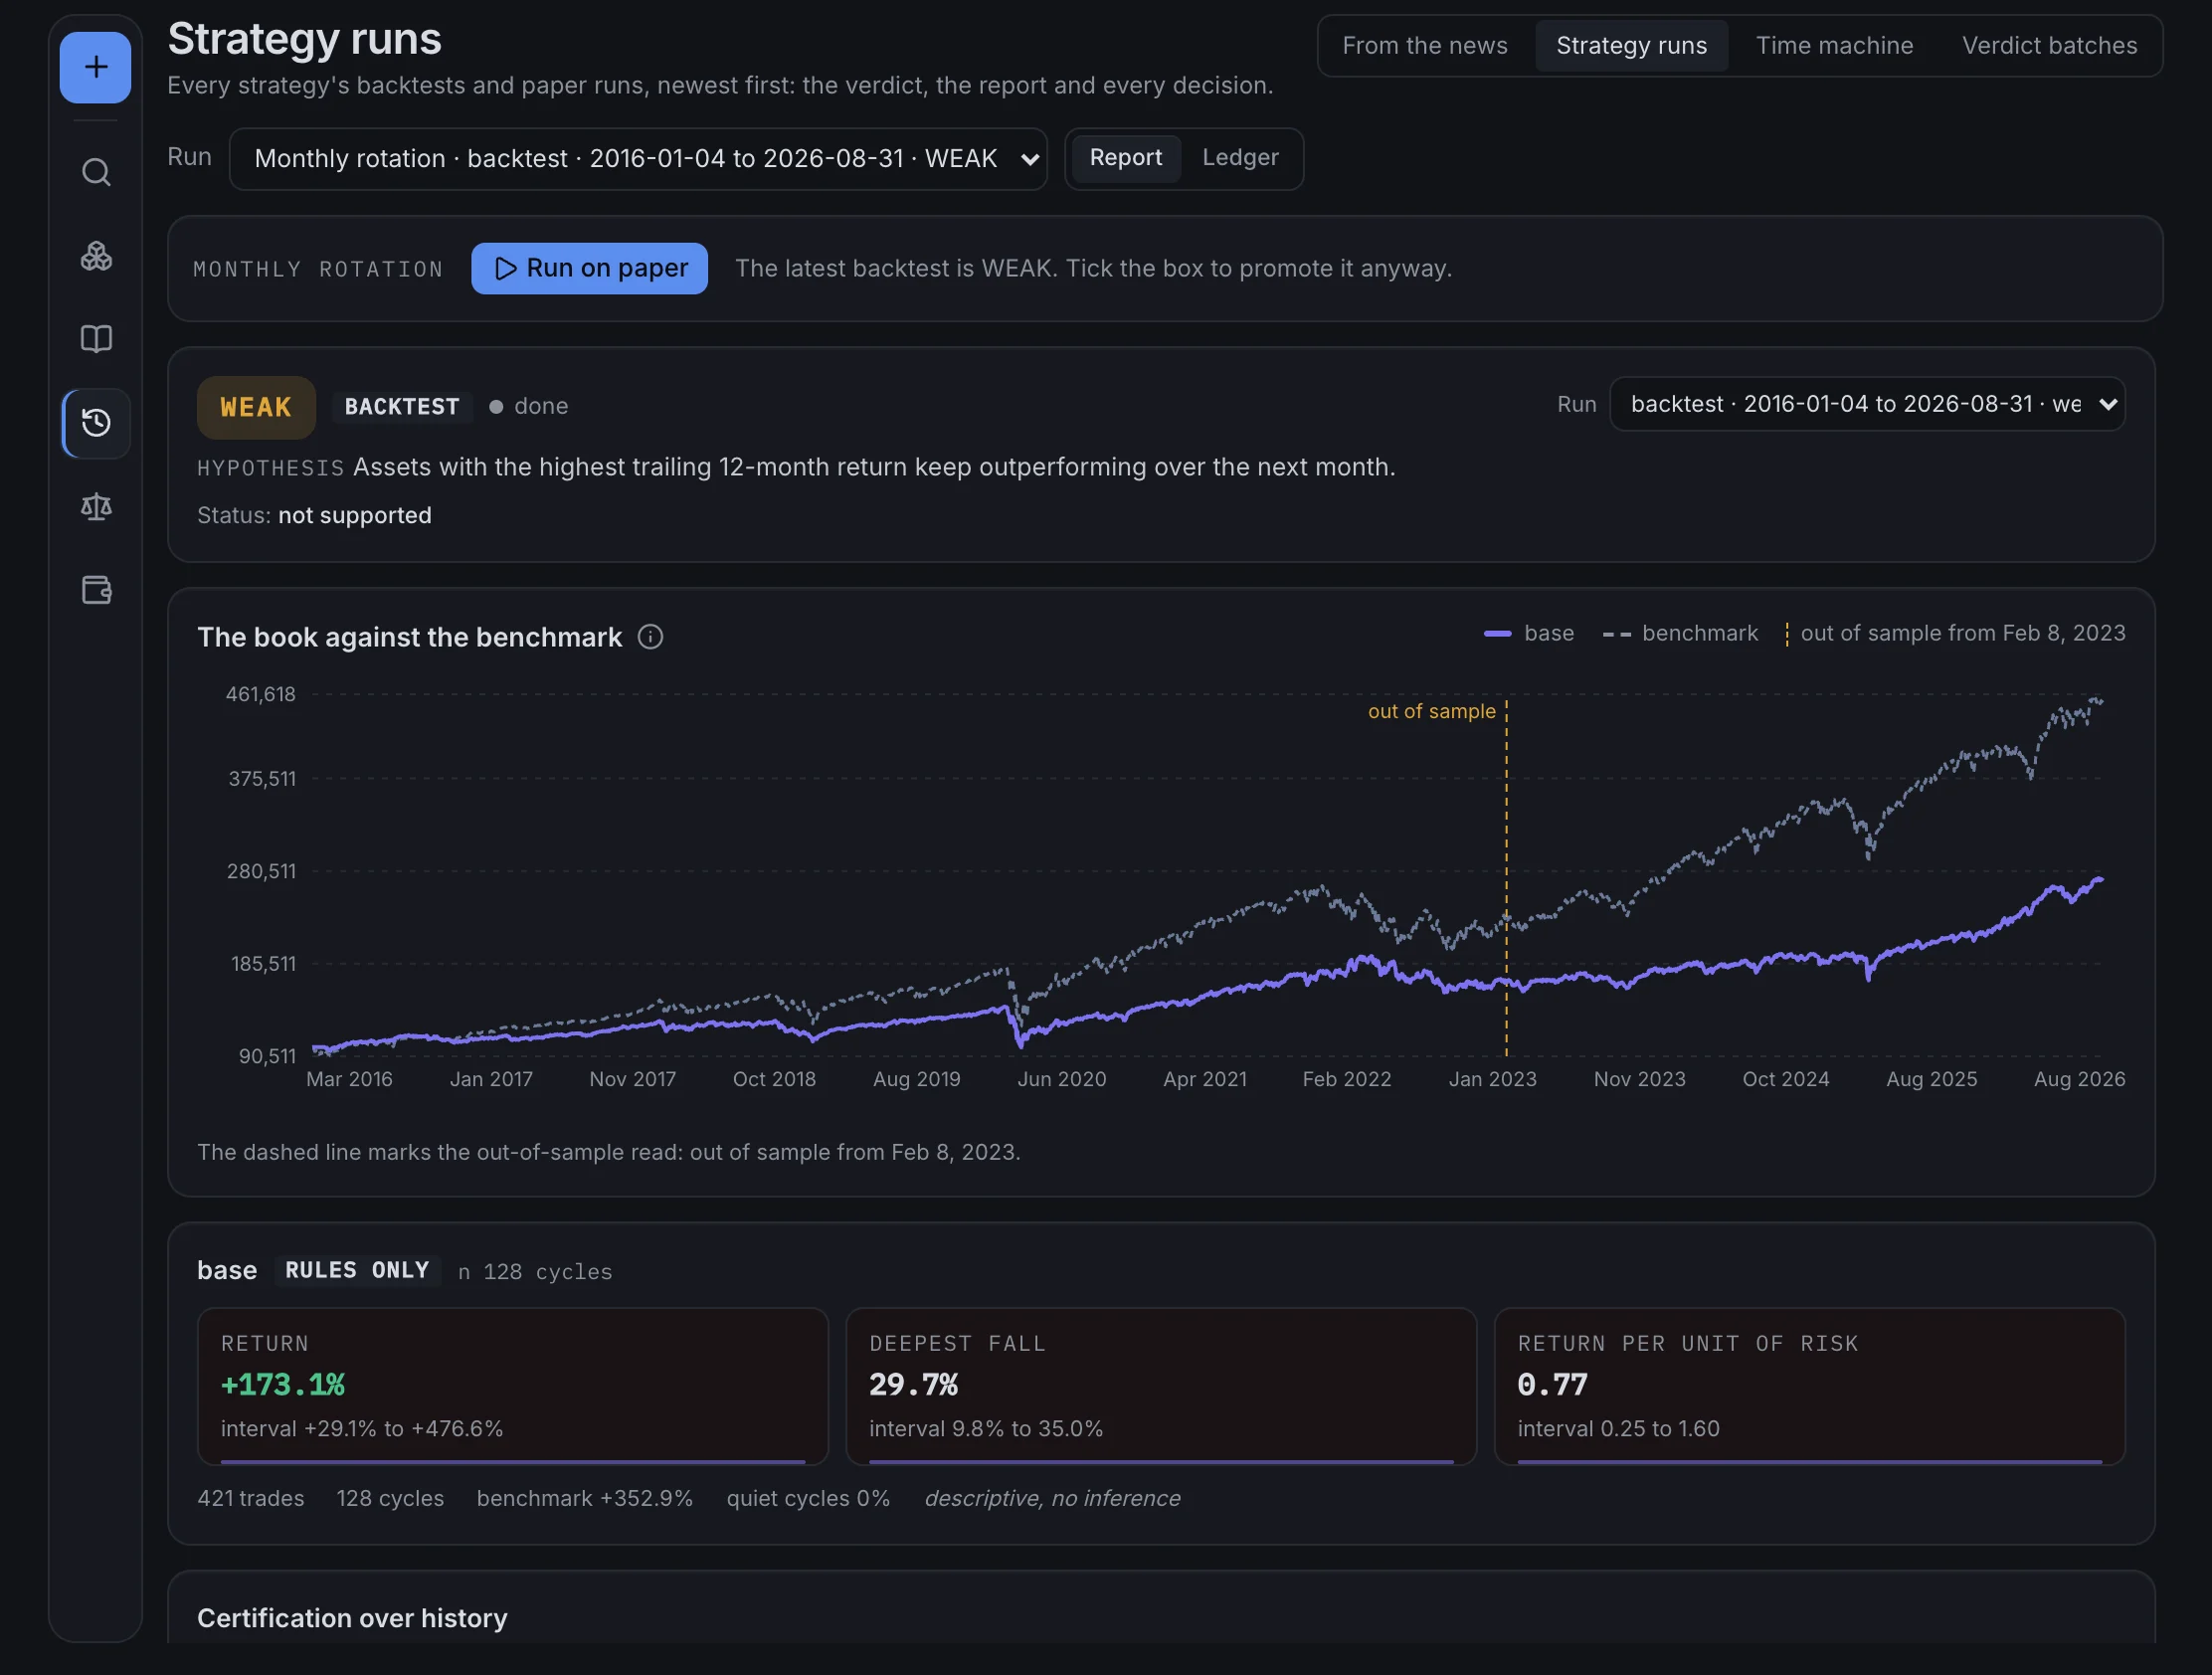Open the Monthly rotation run dropdown
Viewport: 2212px width, 1675px height.
[638, 159]
